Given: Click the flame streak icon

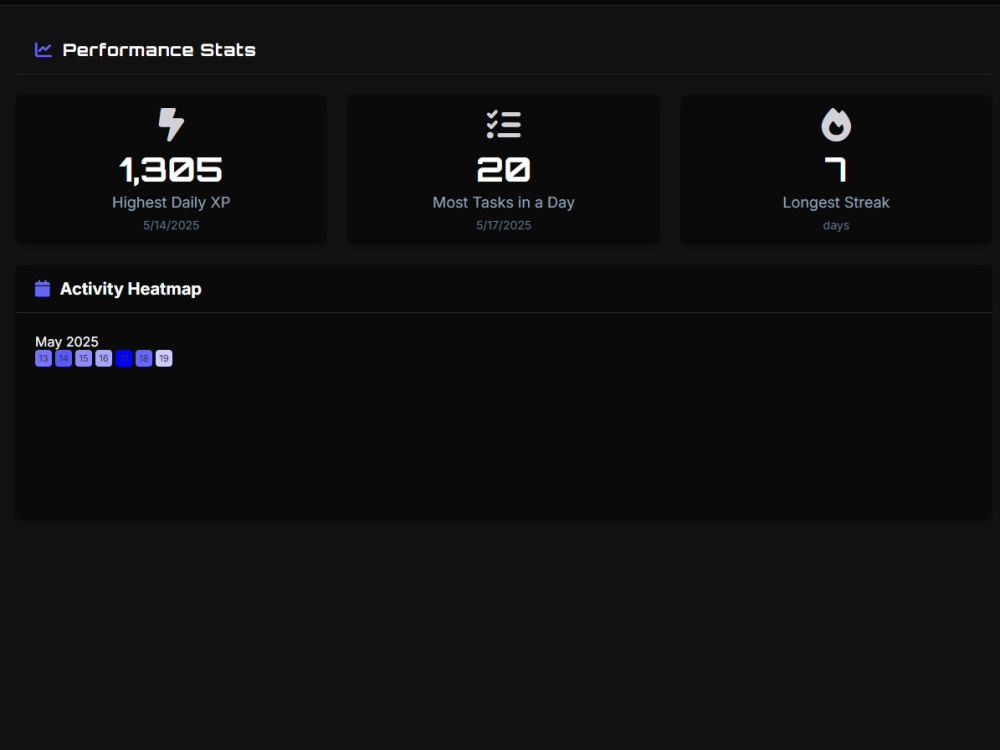Looking at the screenshot, I should [835, 124].
